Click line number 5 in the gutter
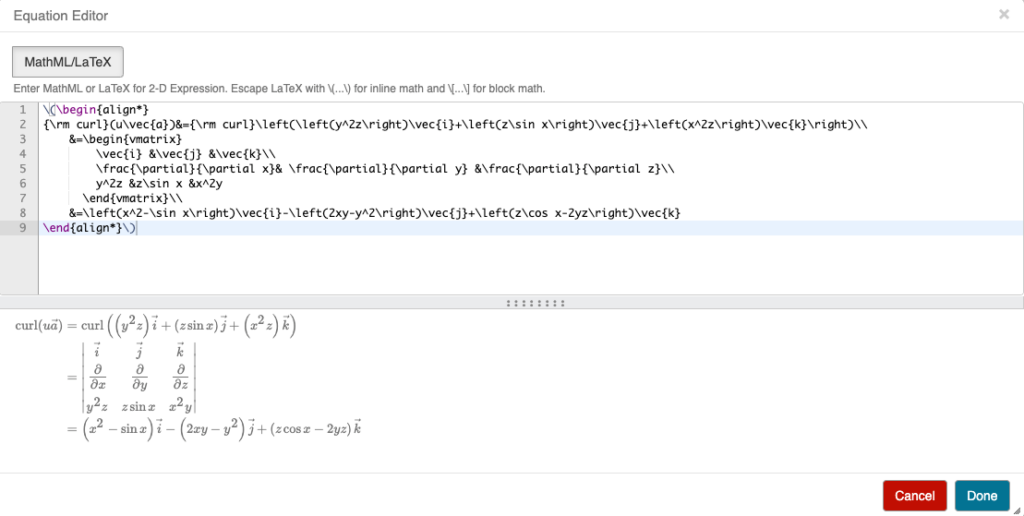Viewport: 1024px width, 516px height. 23,169
